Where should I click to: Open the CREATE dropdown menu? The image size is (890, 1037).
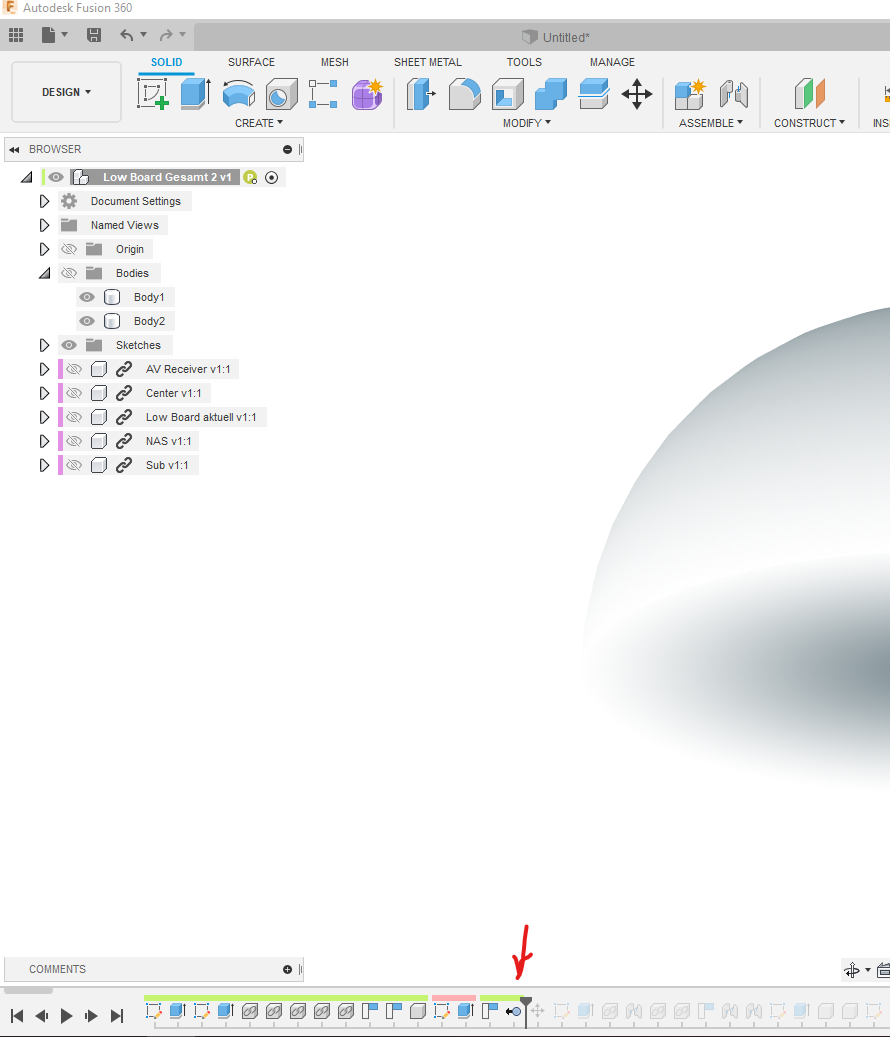(x=259, y=123)
